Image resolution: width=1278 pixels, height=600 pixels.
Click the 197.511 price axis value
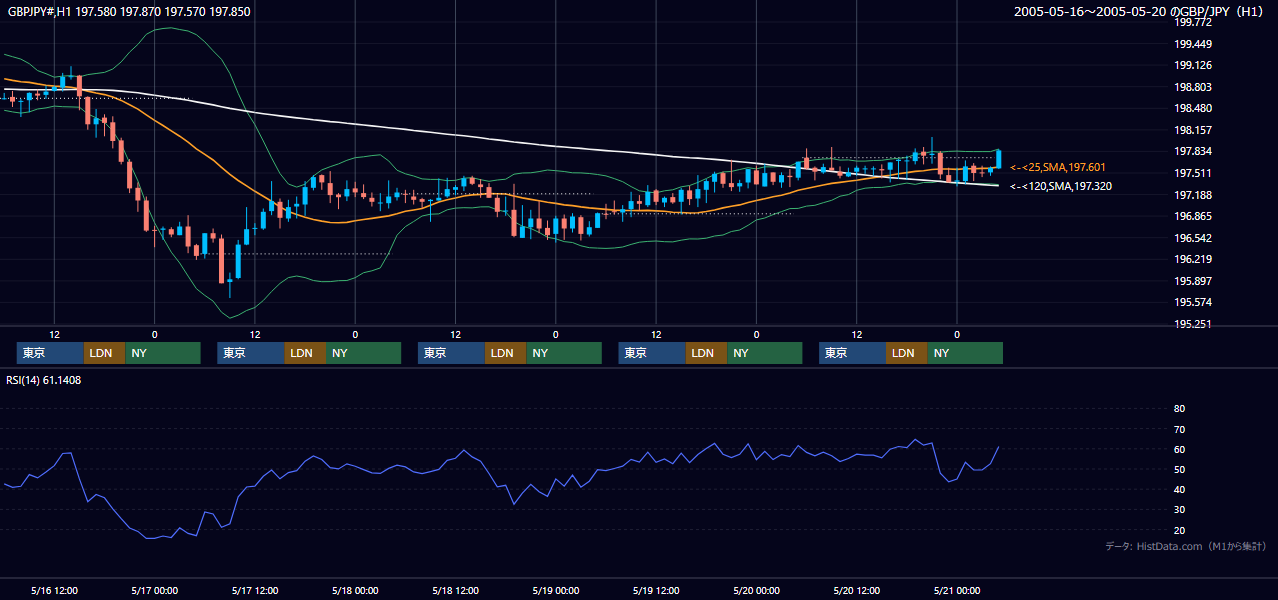(1192, 173)
